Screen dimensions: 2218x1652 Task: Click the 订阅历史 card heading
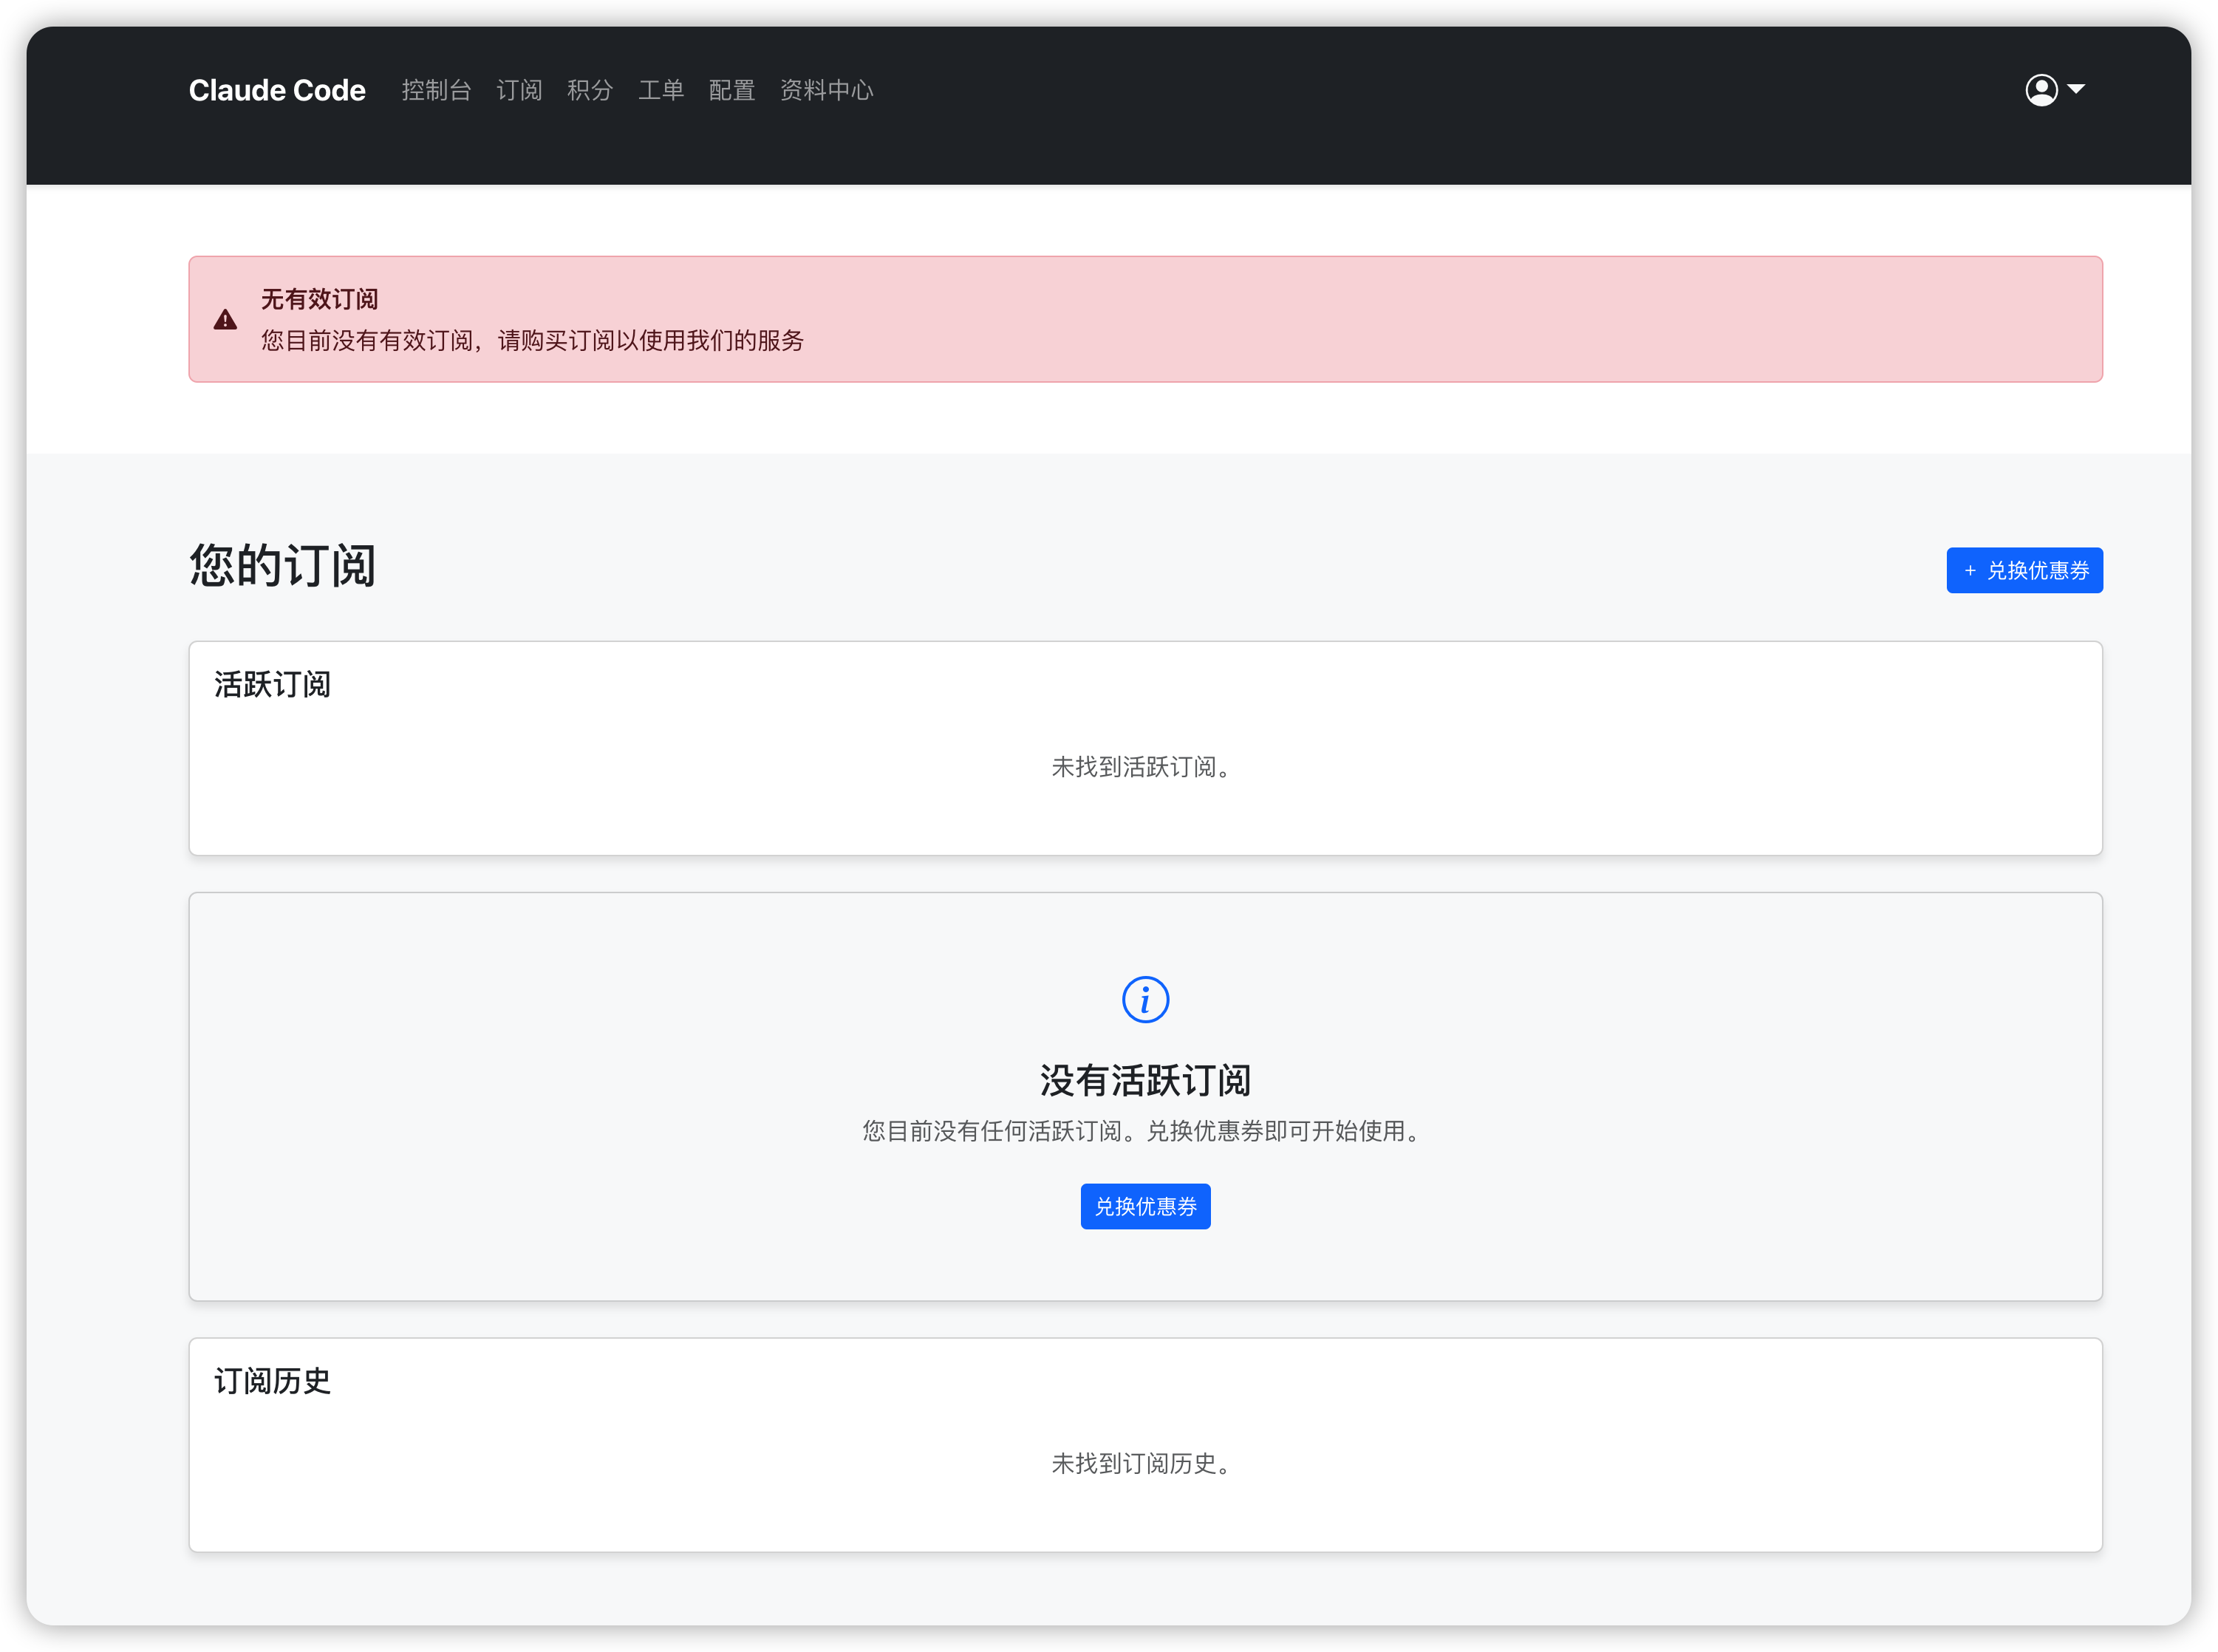[272, 1381]
